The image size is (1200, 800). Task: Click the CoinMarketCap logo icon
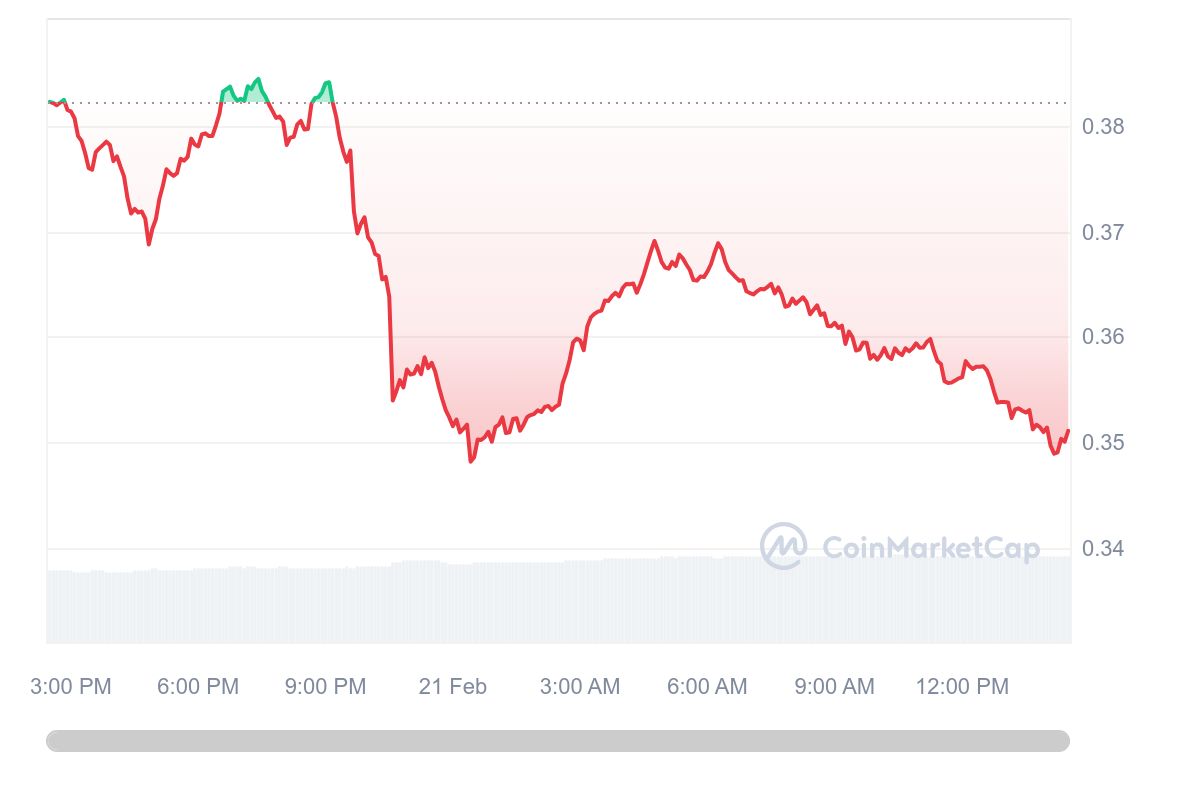[784, 546]
